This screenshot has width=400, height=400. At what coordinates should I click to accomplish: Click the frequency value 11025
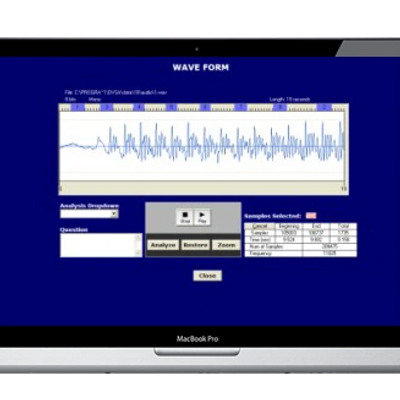(x=329, y=253)
